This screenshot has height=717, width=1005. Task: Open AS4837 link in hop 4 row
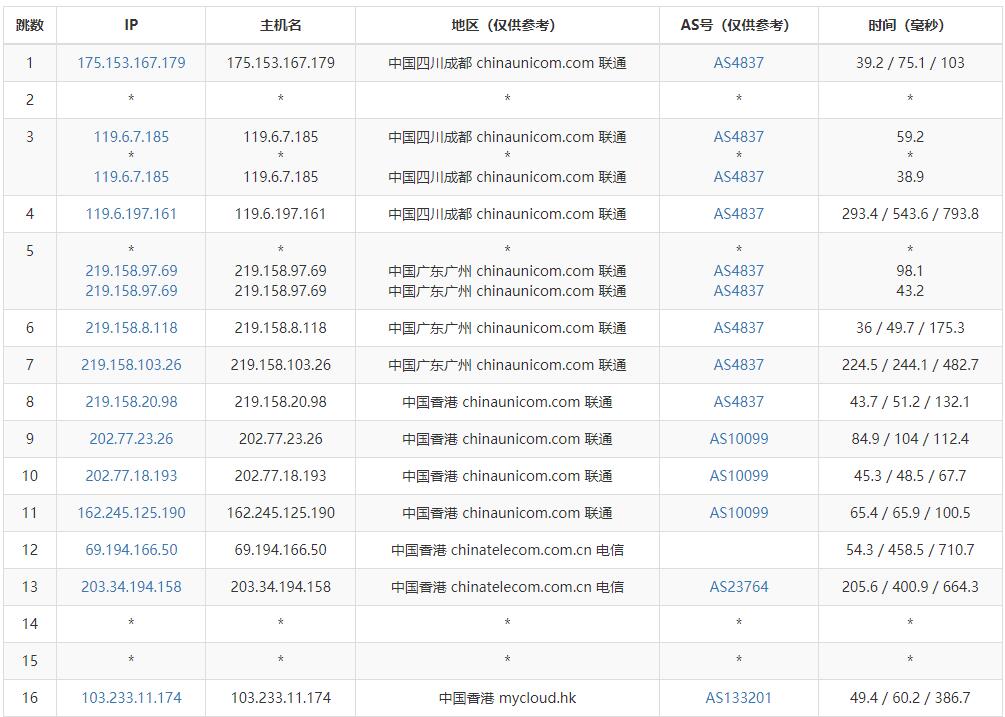738,214
